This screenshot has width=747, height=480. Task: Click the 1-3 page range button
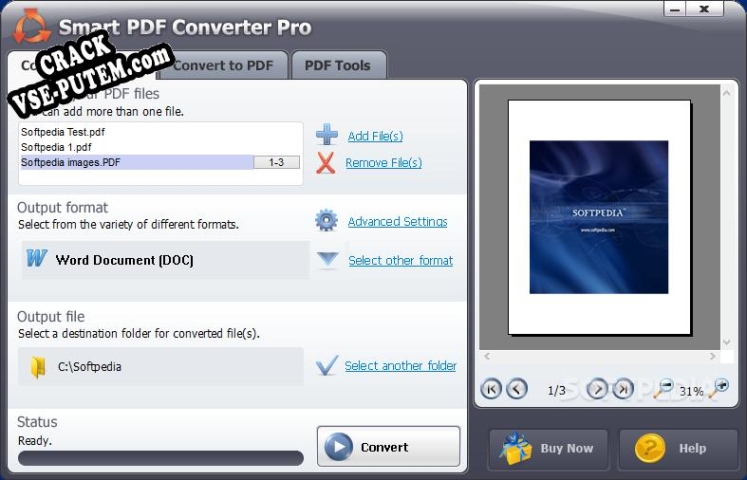tap(276, 162)
